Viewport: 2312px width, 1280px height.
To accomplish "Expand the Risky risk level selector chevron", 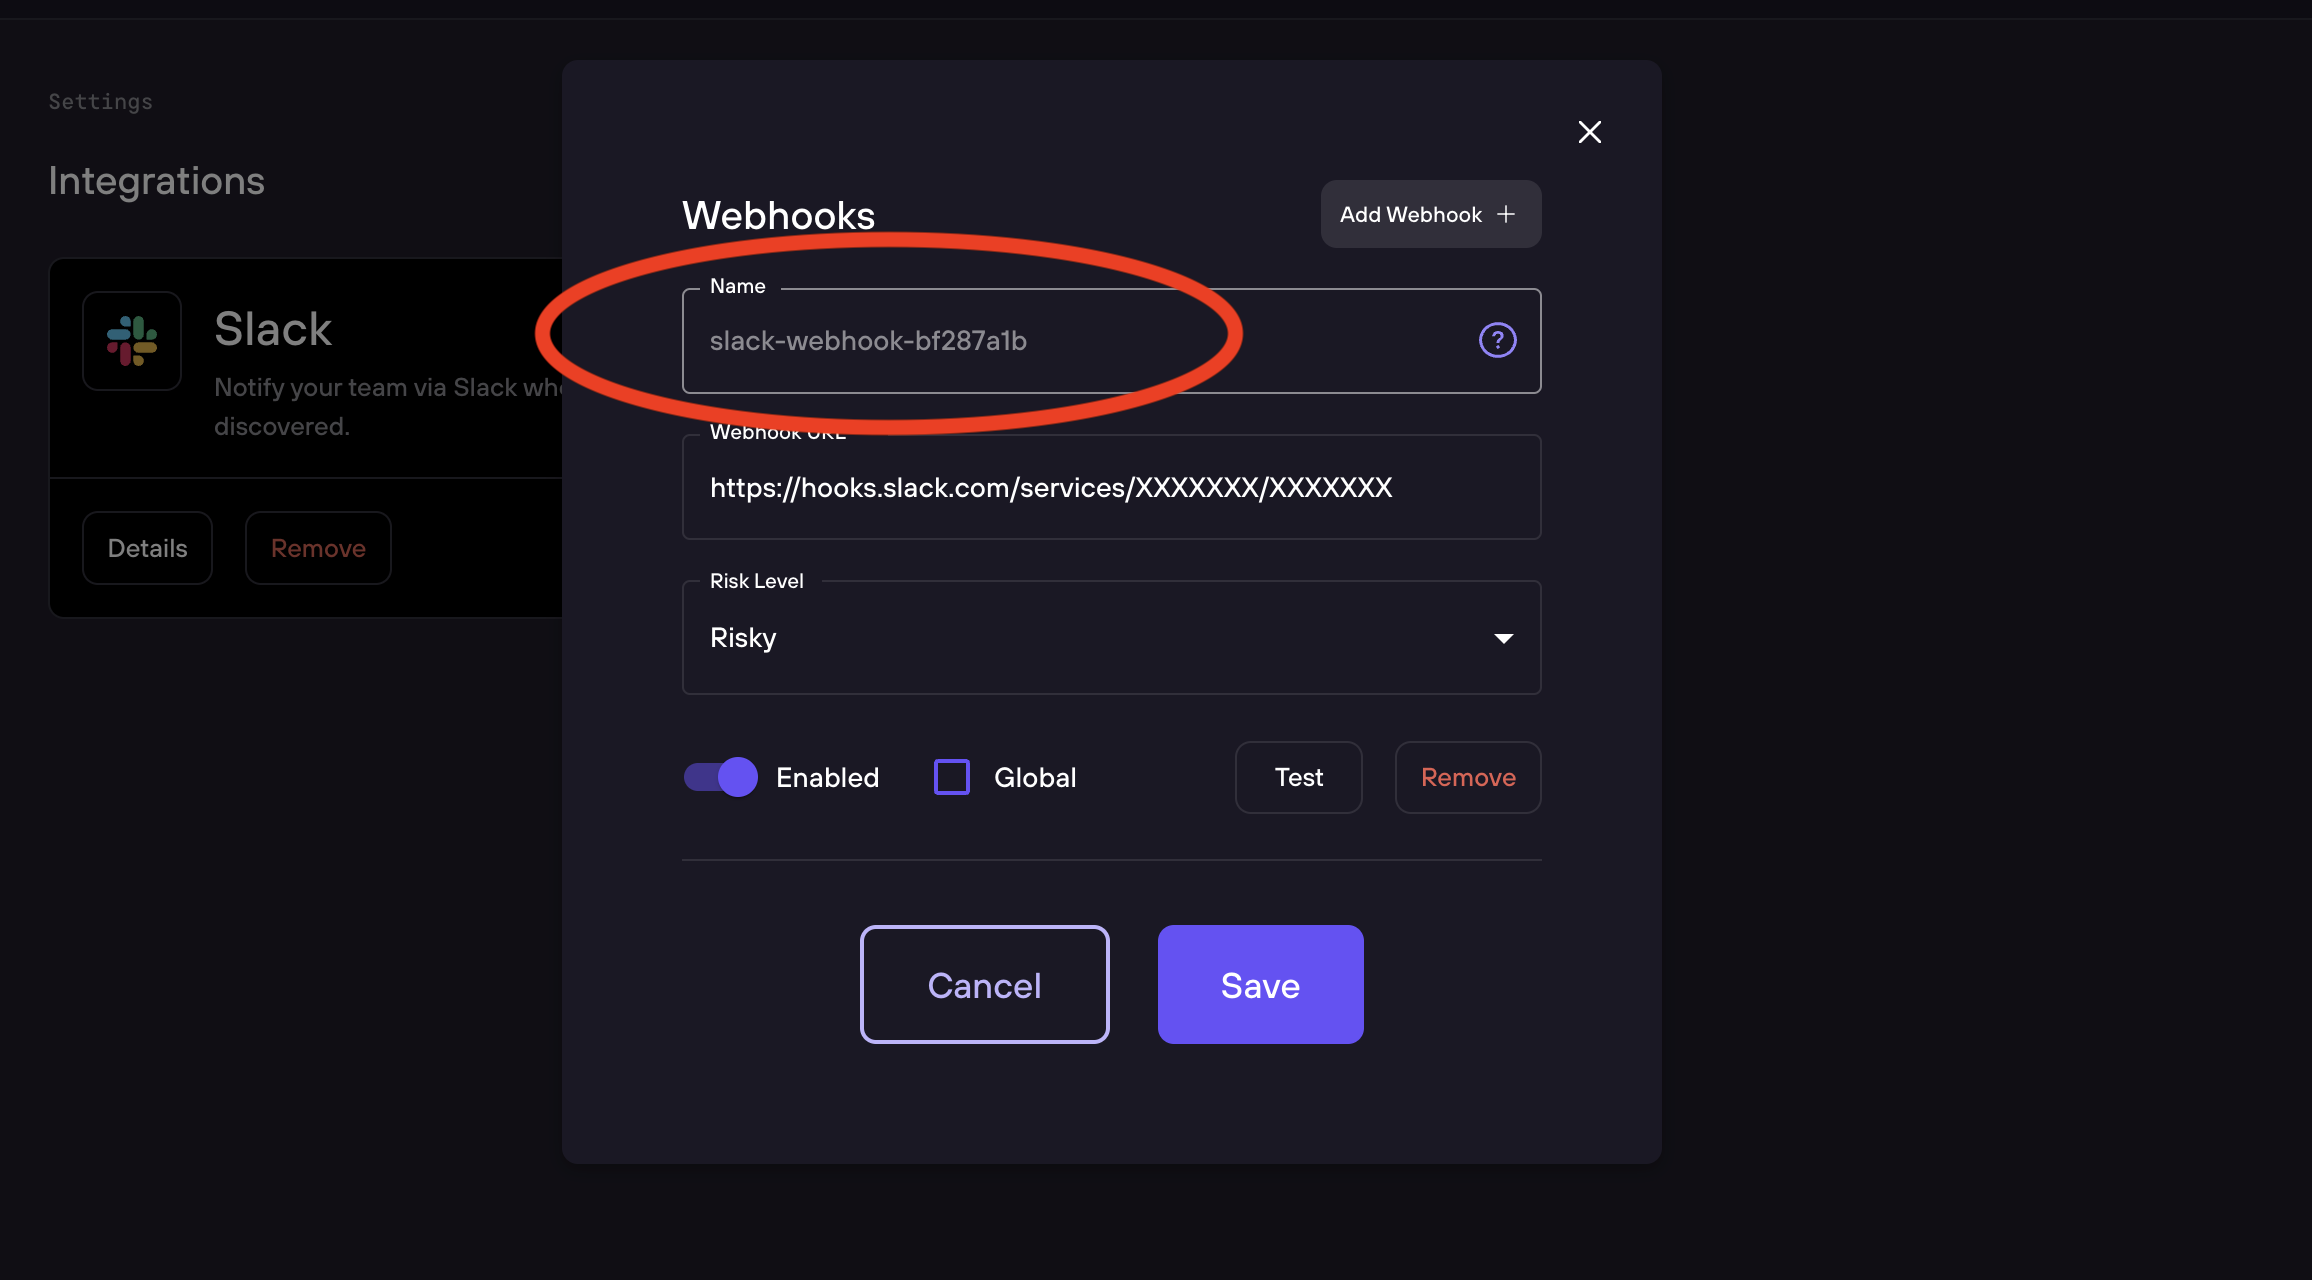I will coord(1503,637).
